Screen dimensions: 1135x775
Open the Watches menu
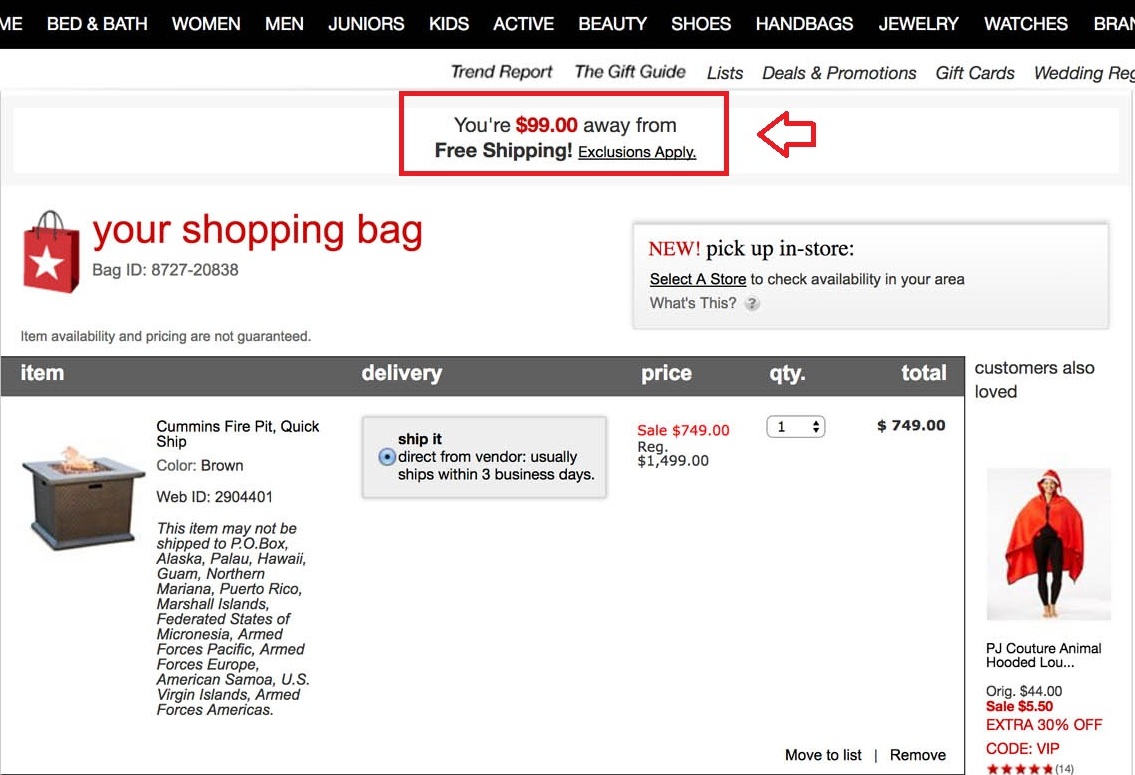pos(1026,24)
